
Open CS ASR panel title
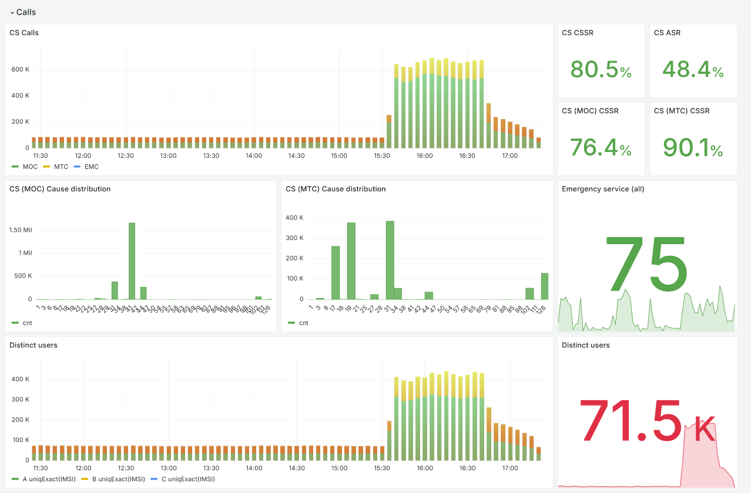point(667,33)
